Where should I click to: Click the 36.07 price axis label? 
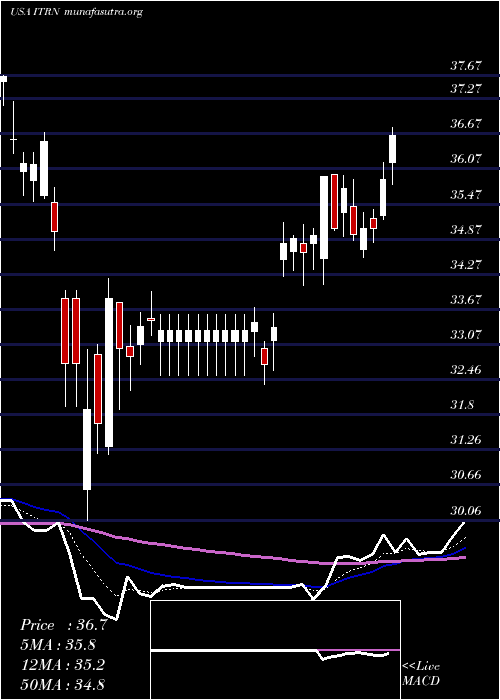click(466, 158)
